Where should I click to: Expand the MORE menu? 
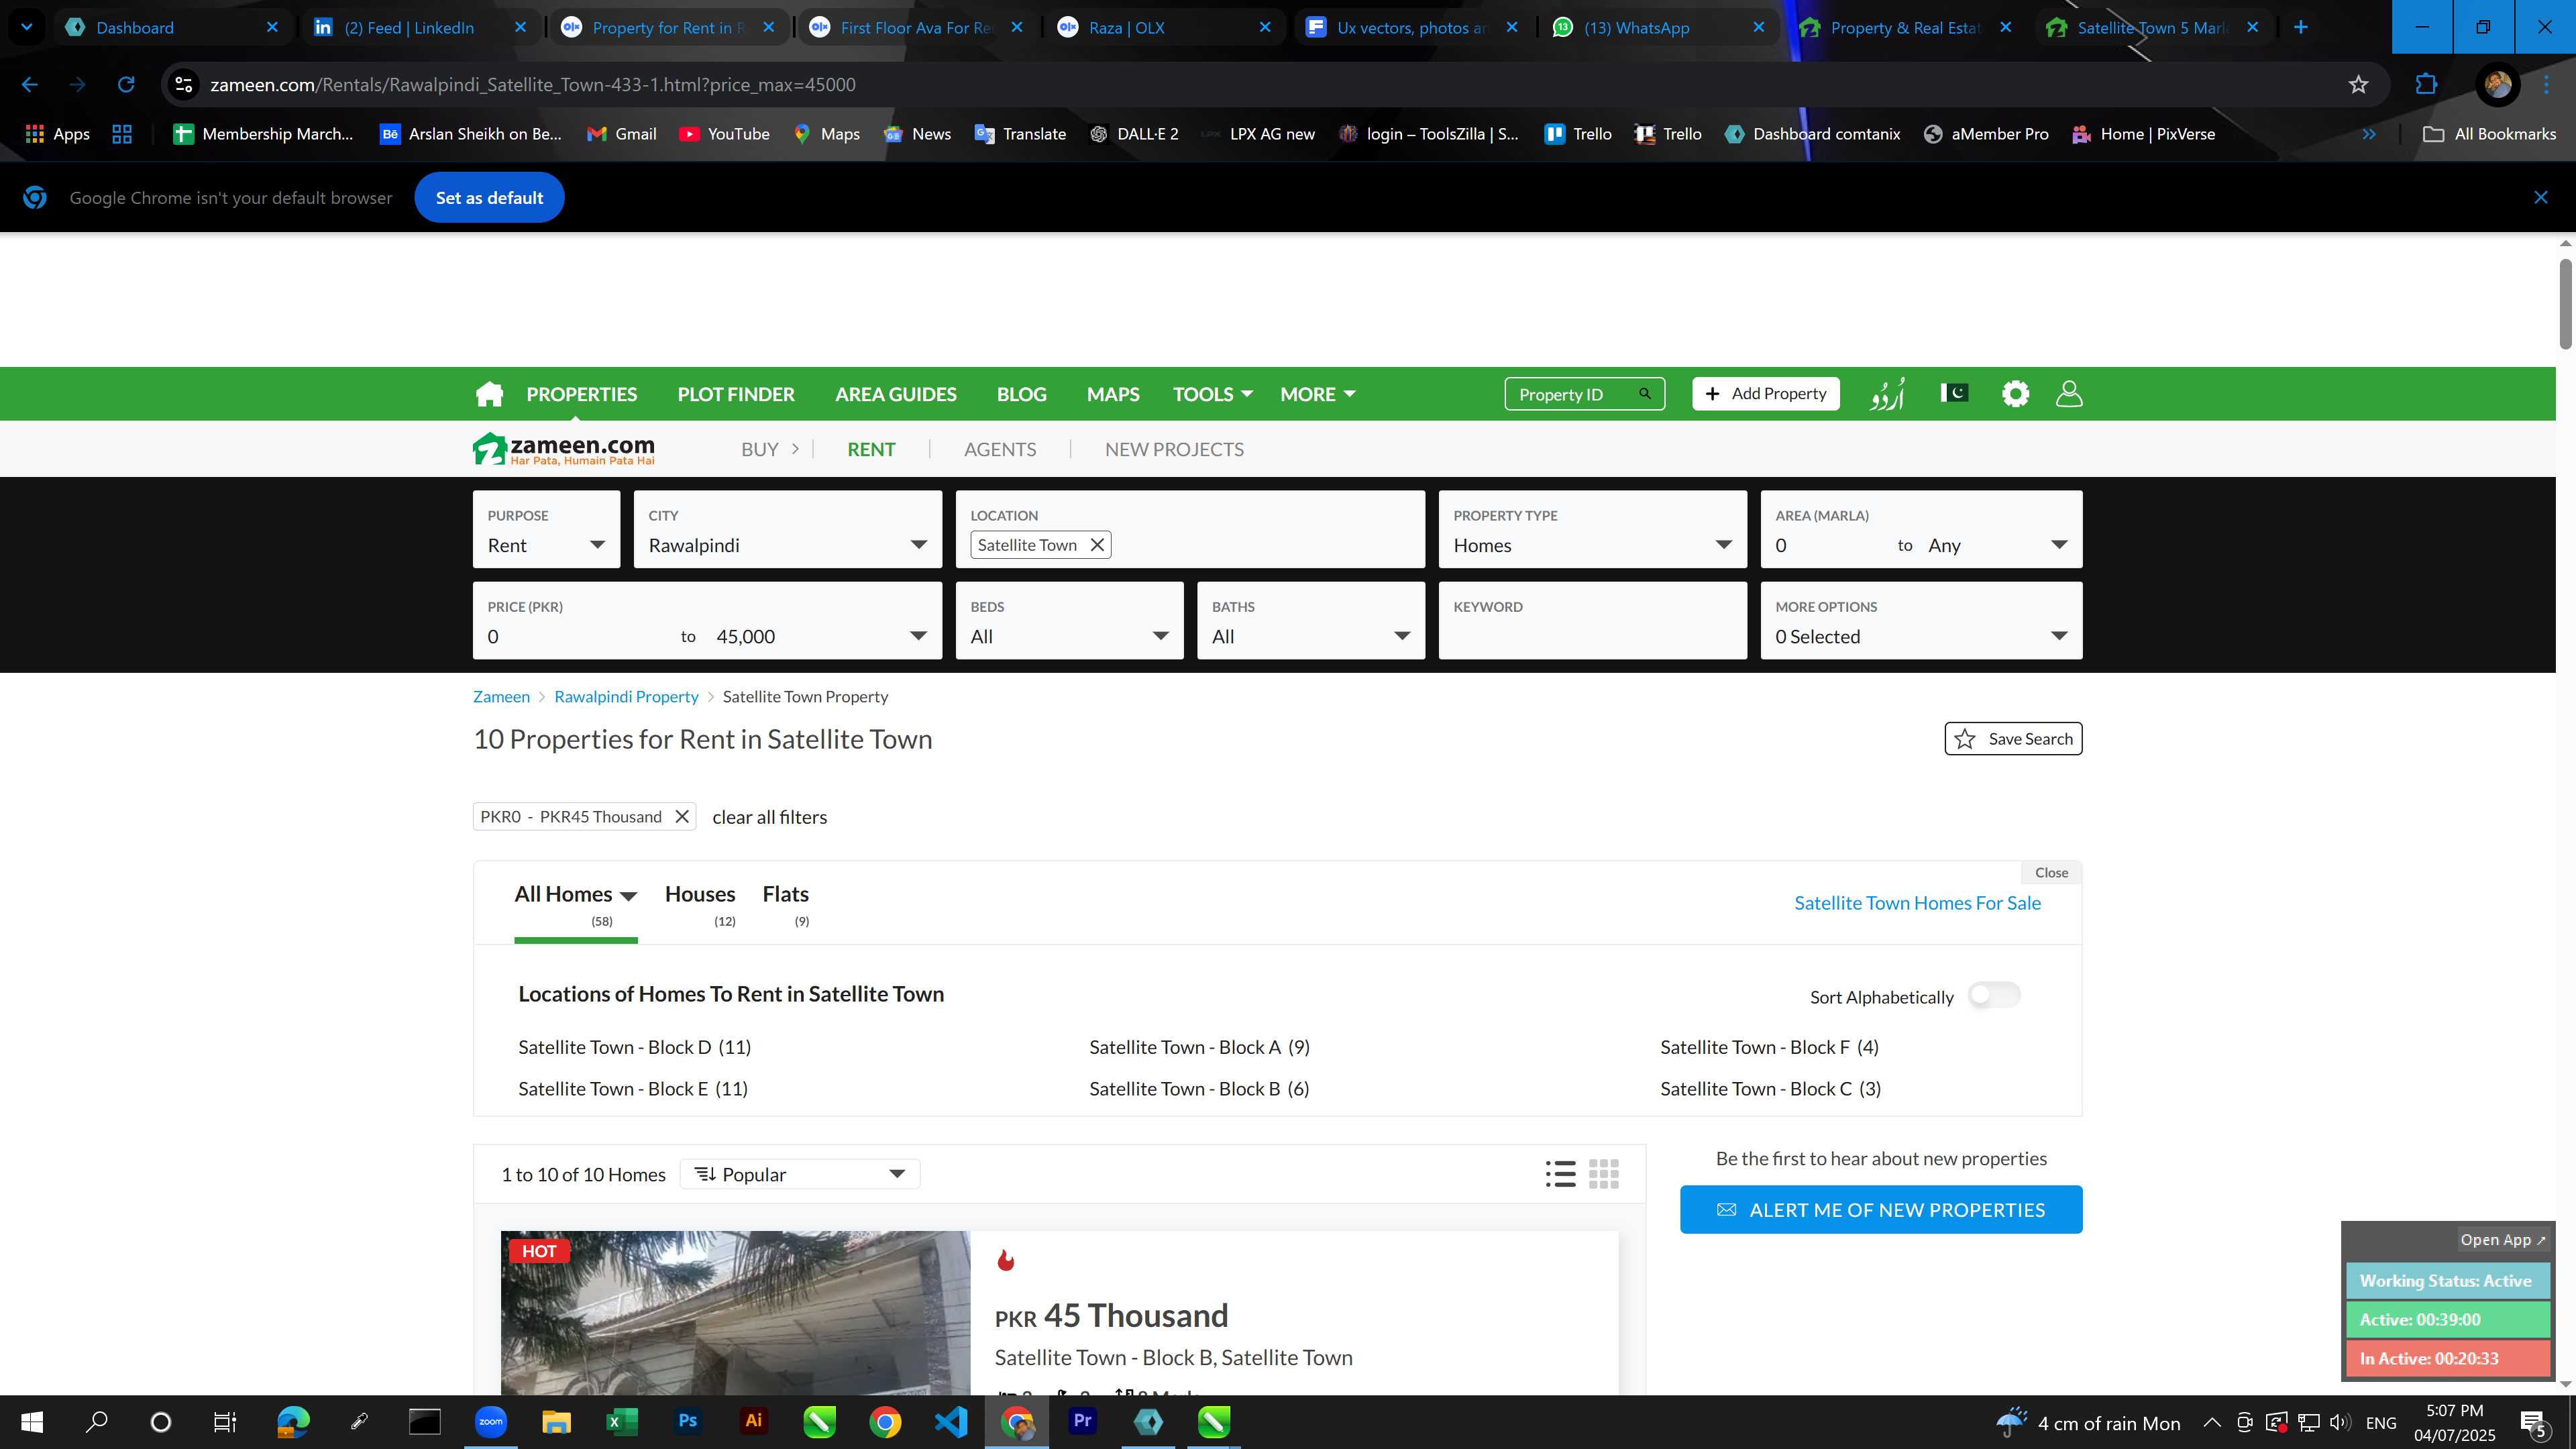pos(1318,394)
